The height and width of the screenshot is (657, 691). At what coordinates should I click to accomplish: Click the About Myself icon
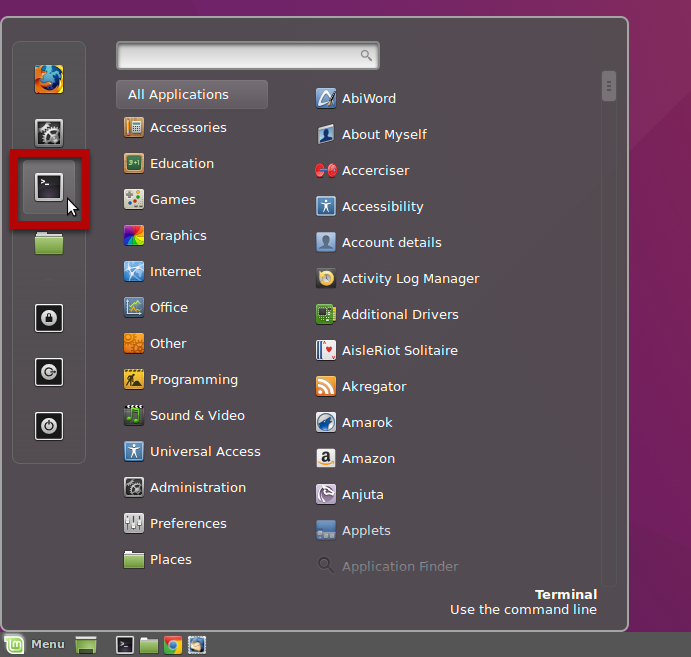coord(326,134)
